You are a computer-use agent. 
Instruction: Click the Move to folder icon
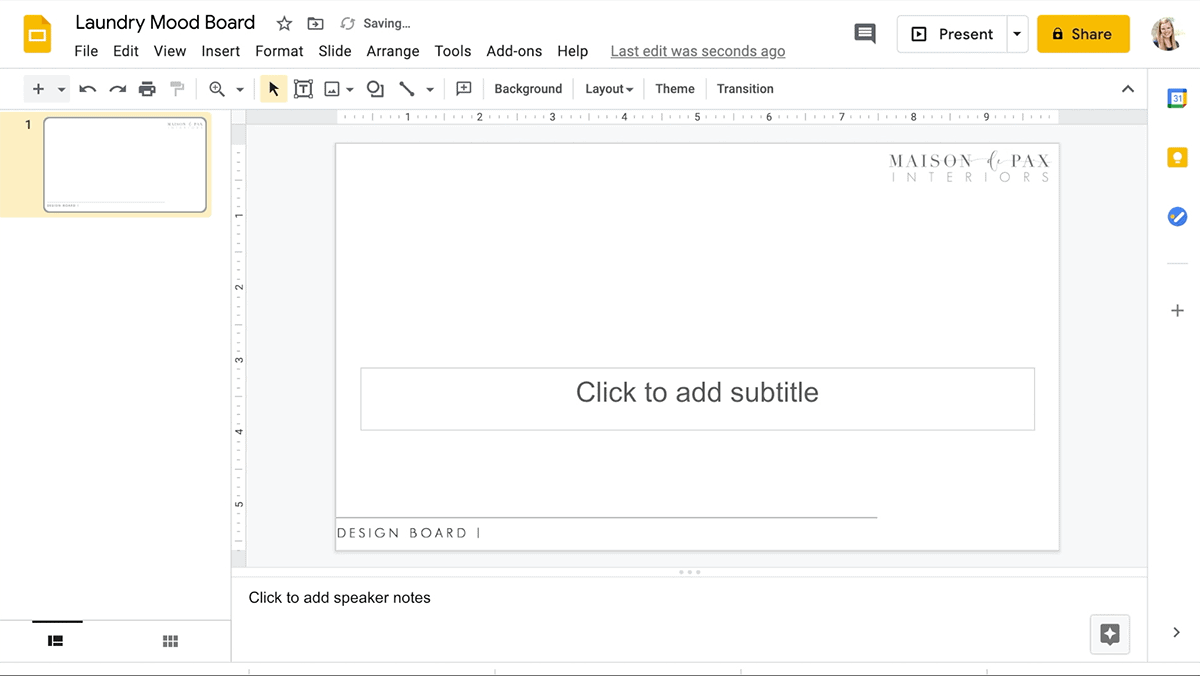point(315,23)
